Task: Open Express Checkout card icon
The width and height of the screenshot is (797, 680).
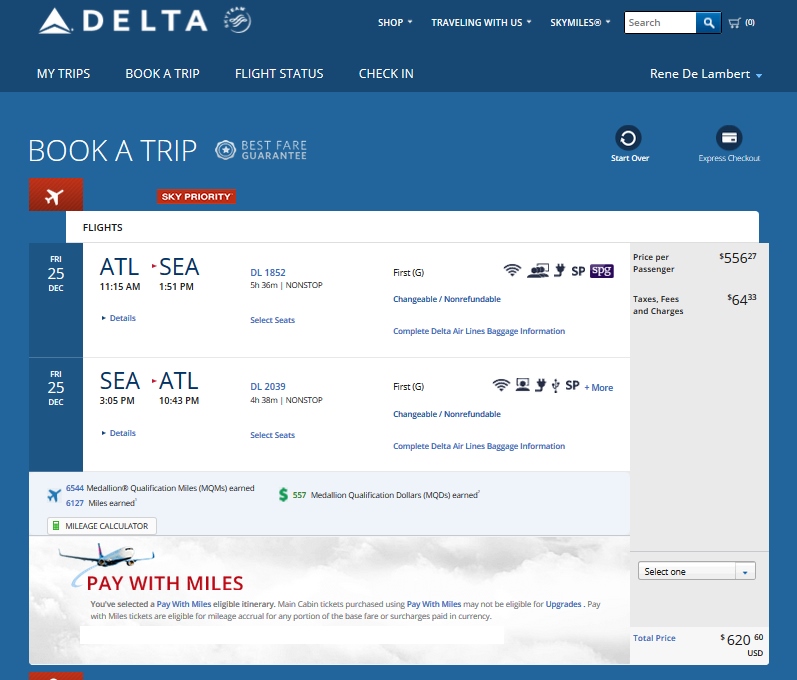Action: click(x=729, y=138)
